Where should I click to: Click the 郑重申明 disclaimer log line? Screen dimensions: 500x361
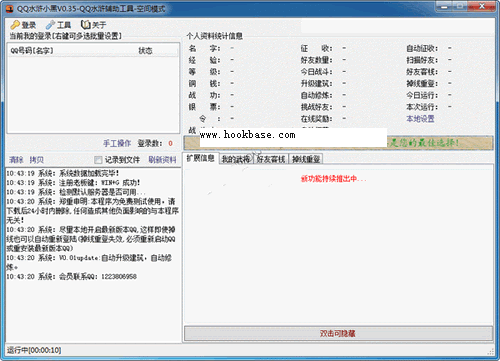pyautogui.click(x=93, y=211)
